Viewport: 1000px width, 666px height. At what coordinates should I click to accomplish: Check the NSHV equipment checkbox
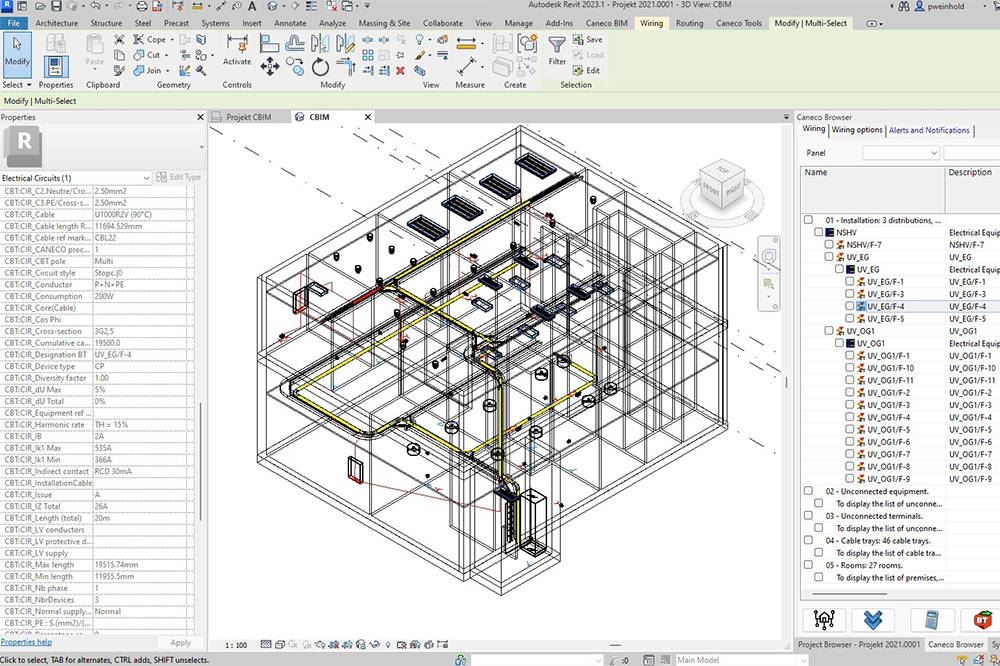[818, 232]
